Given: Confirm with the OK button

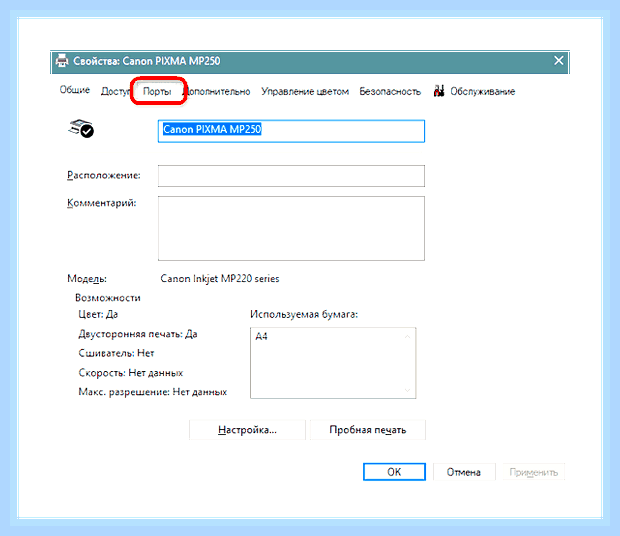Looking at the screenshot, I should click(394, 472).
